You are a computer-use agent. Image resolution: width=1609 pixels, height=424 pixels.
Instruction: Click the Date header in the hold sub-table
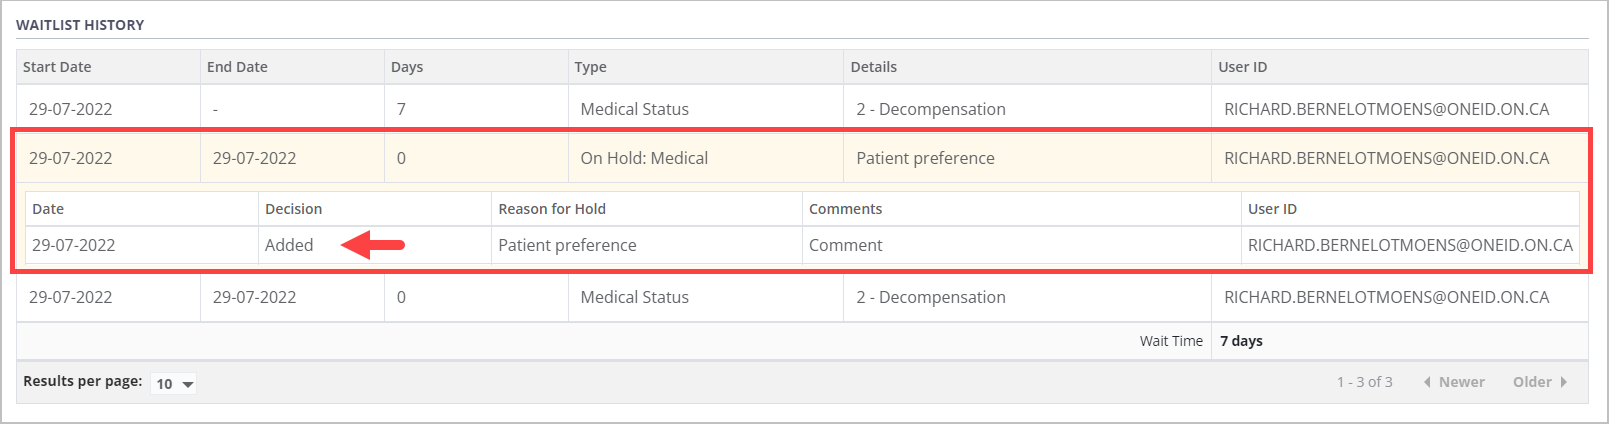[48, 209]
